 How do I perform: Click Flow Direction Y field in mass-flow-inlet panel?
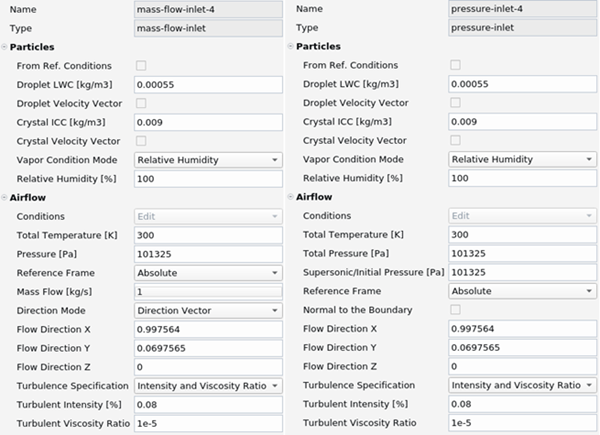208,348
